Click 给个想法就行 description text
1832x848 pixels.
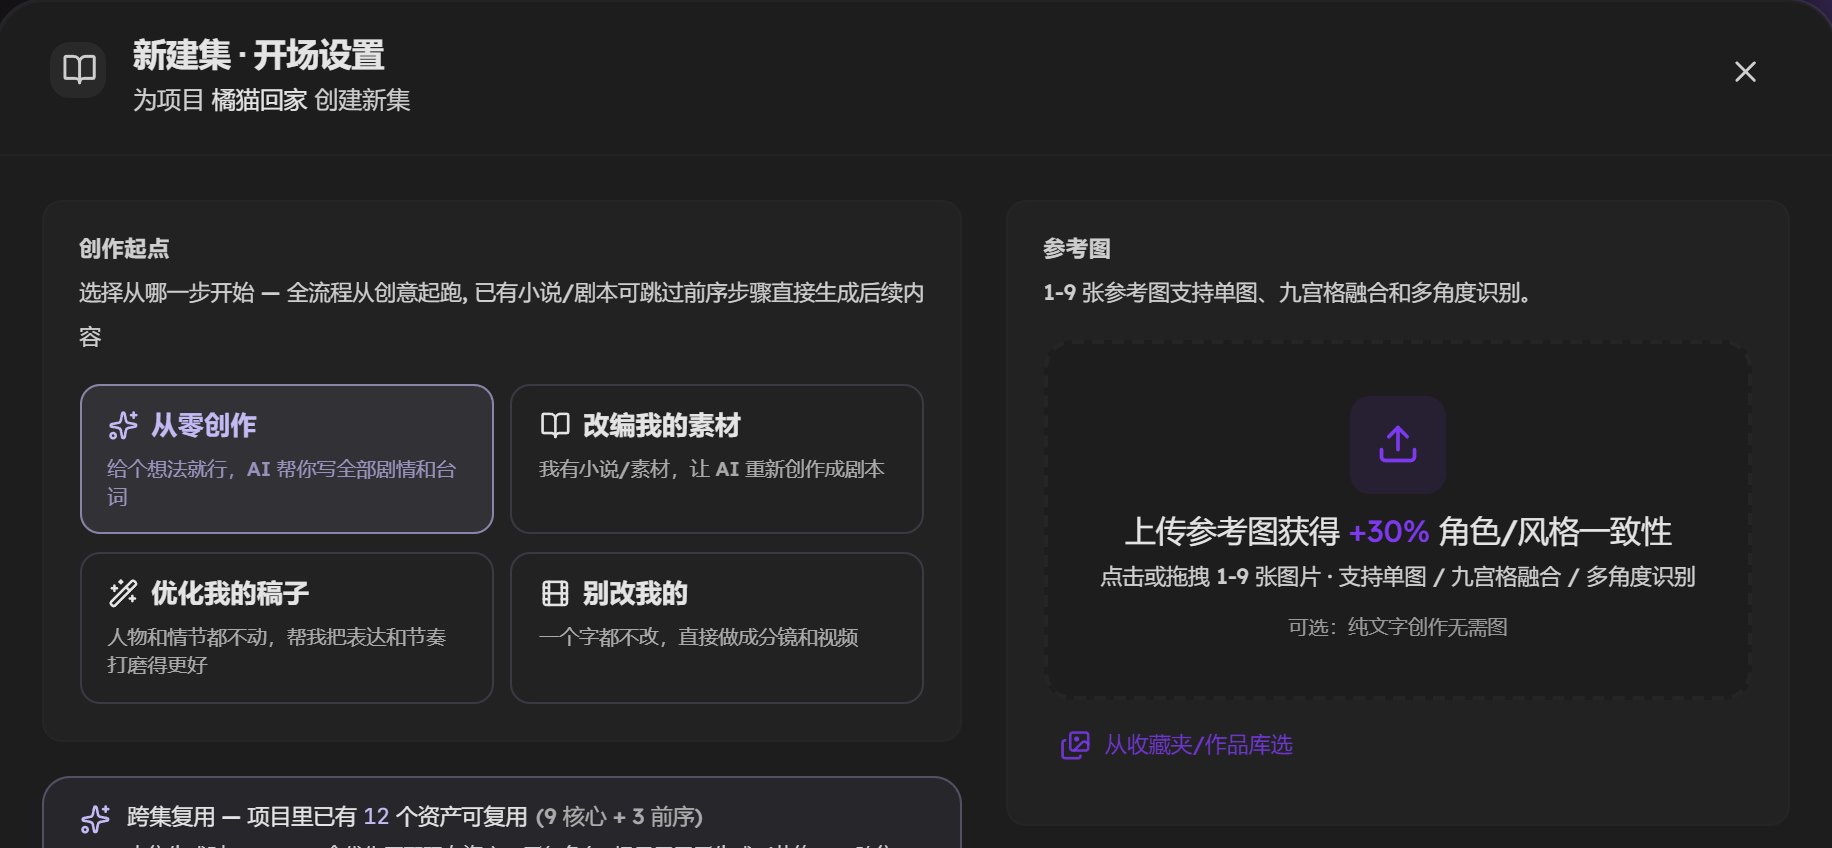click(282, 483)
